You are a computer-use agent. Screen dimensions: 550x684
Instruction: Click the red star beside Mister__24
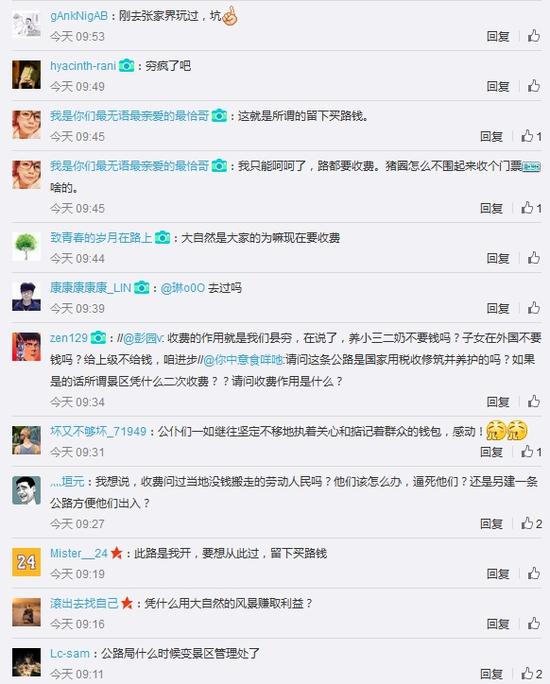click(116, 553)
